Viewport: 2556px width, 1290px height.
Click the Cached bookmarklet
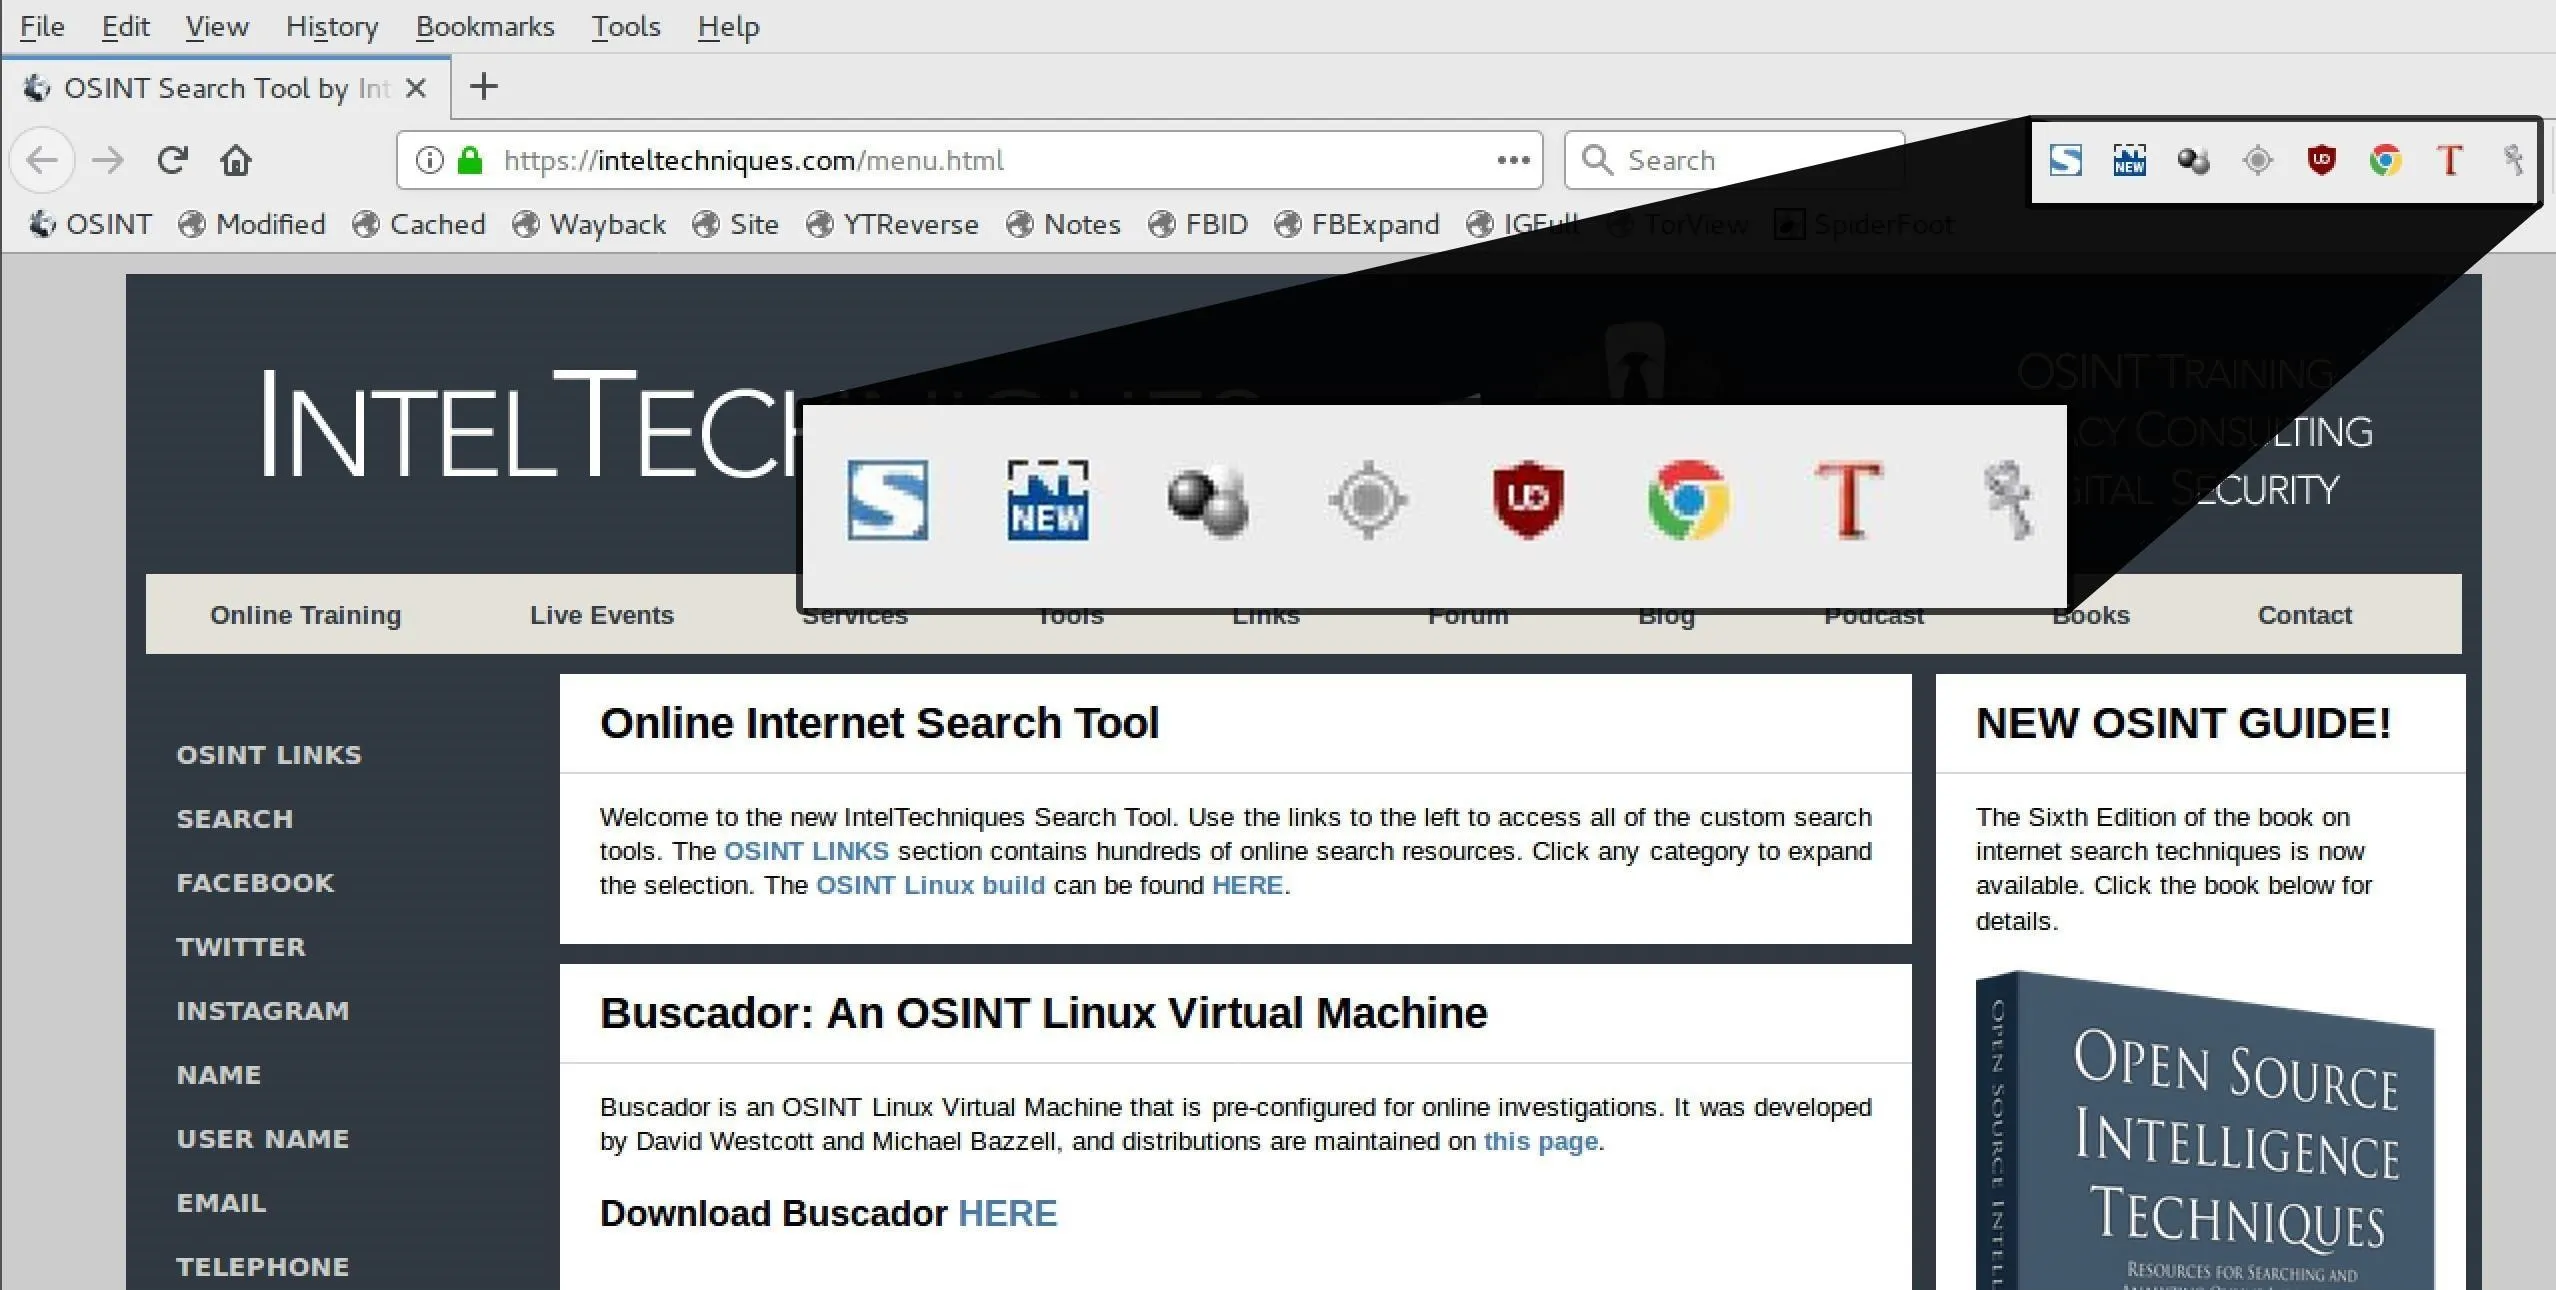pos(419,224)
